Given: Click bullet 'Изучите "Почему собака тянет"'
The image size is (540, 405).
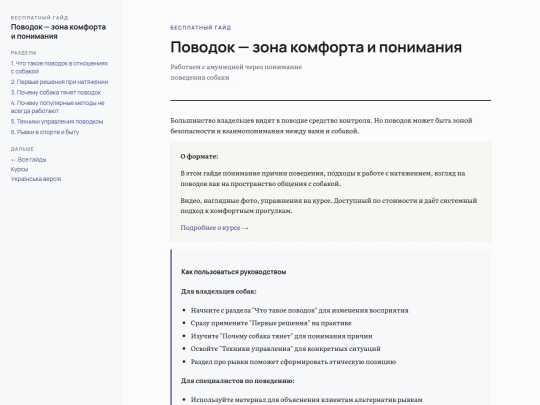Looking at the screenshot, I should tap(281, 336).
